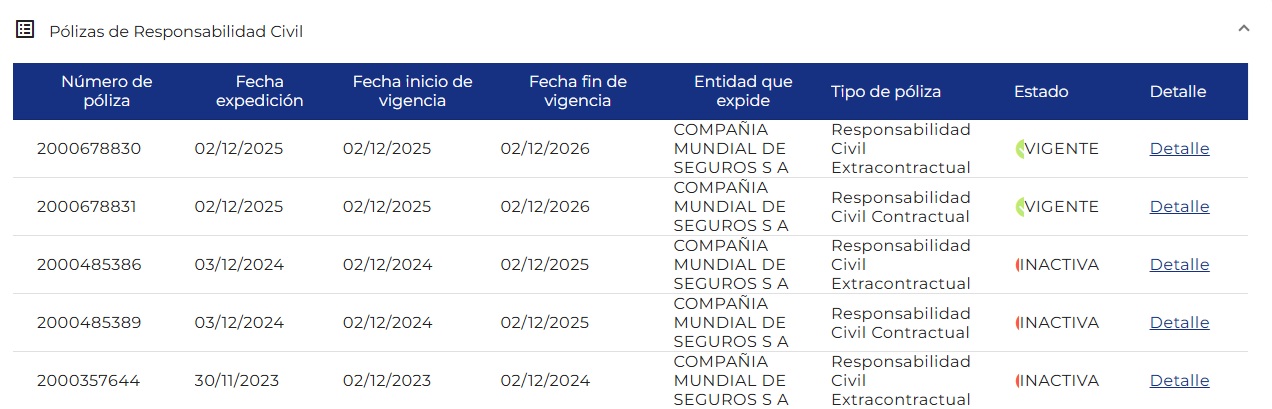Click the red INACTIVA status icon for policy 2000357644
This screenshot has height=409, width=1272.
(1018, 381)
